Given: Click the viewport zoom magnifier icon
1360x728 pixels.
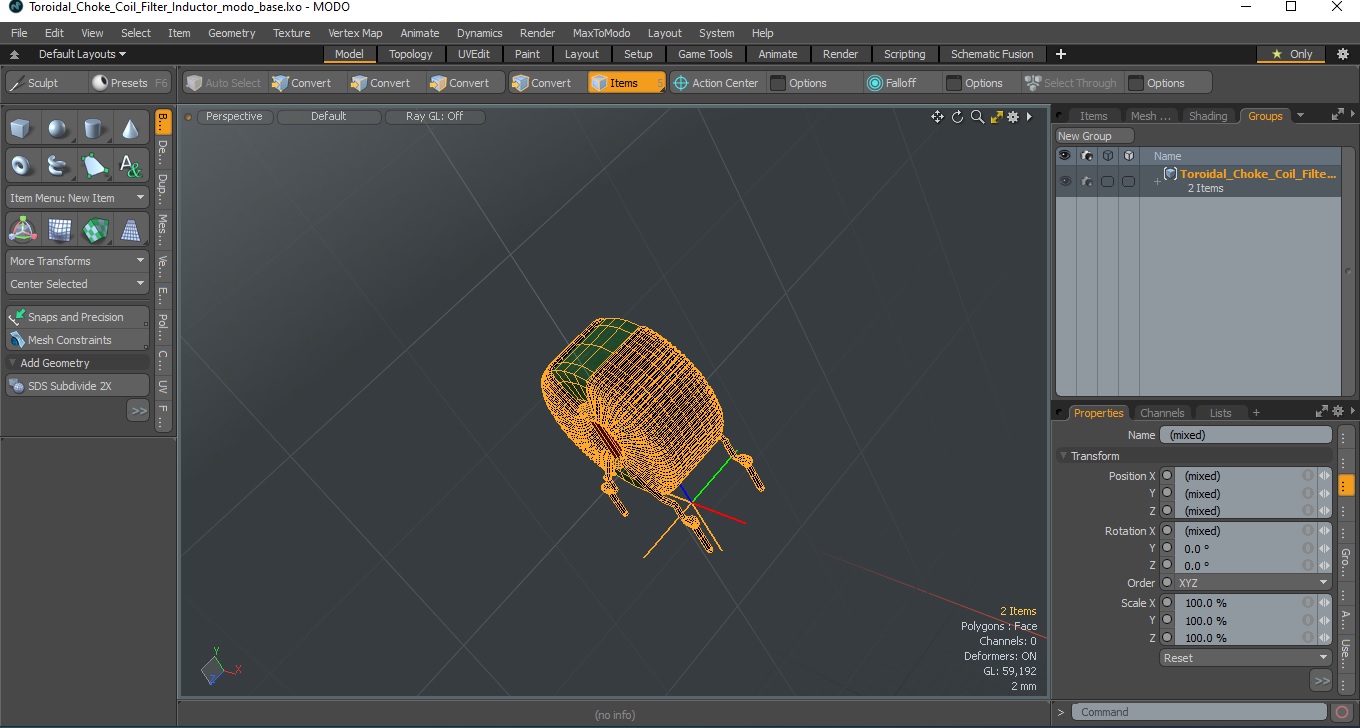Looking at the screenshot, I should 977,117.
